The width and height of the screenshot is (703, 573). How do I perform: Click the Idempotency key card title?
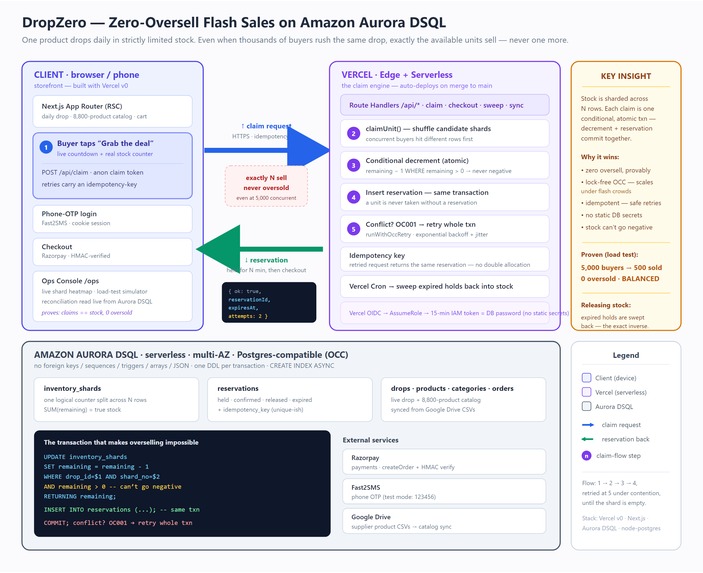pos(377,255)
